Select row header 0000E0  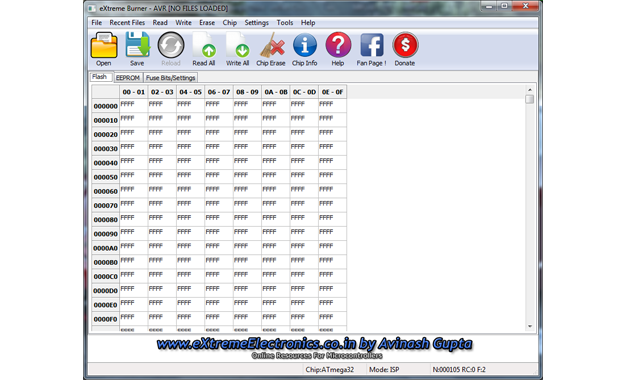point(105,305)
